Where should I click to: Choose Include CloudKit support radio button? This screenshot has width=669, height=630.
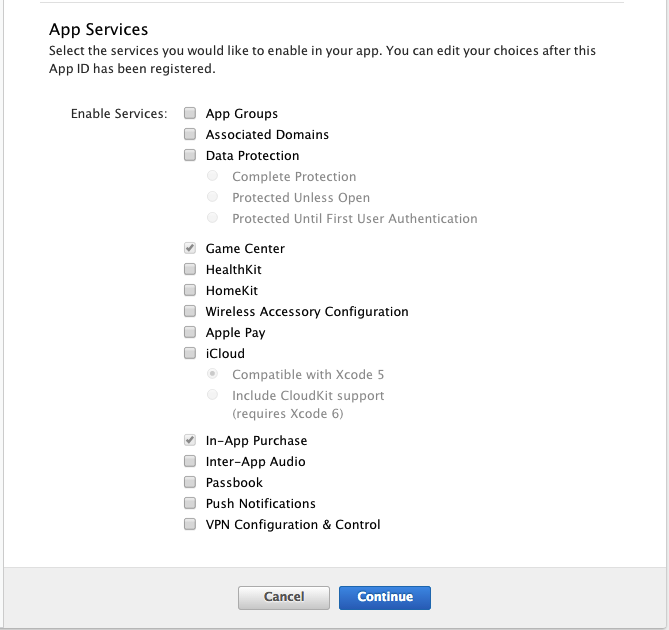[212, 395]
